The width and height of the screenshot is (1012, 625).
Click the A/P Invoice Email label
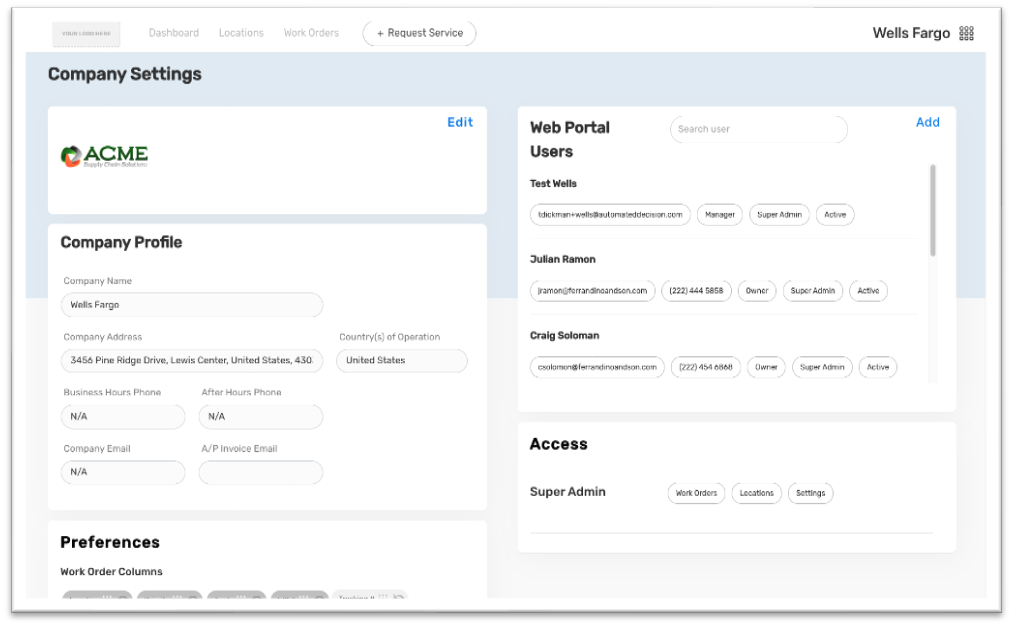[239, 448]
